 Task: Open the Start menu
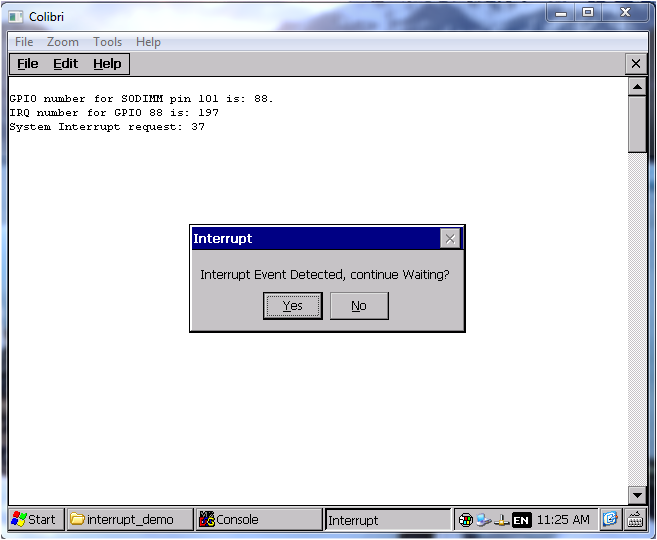pyautogui.click(x=36, y=519)
